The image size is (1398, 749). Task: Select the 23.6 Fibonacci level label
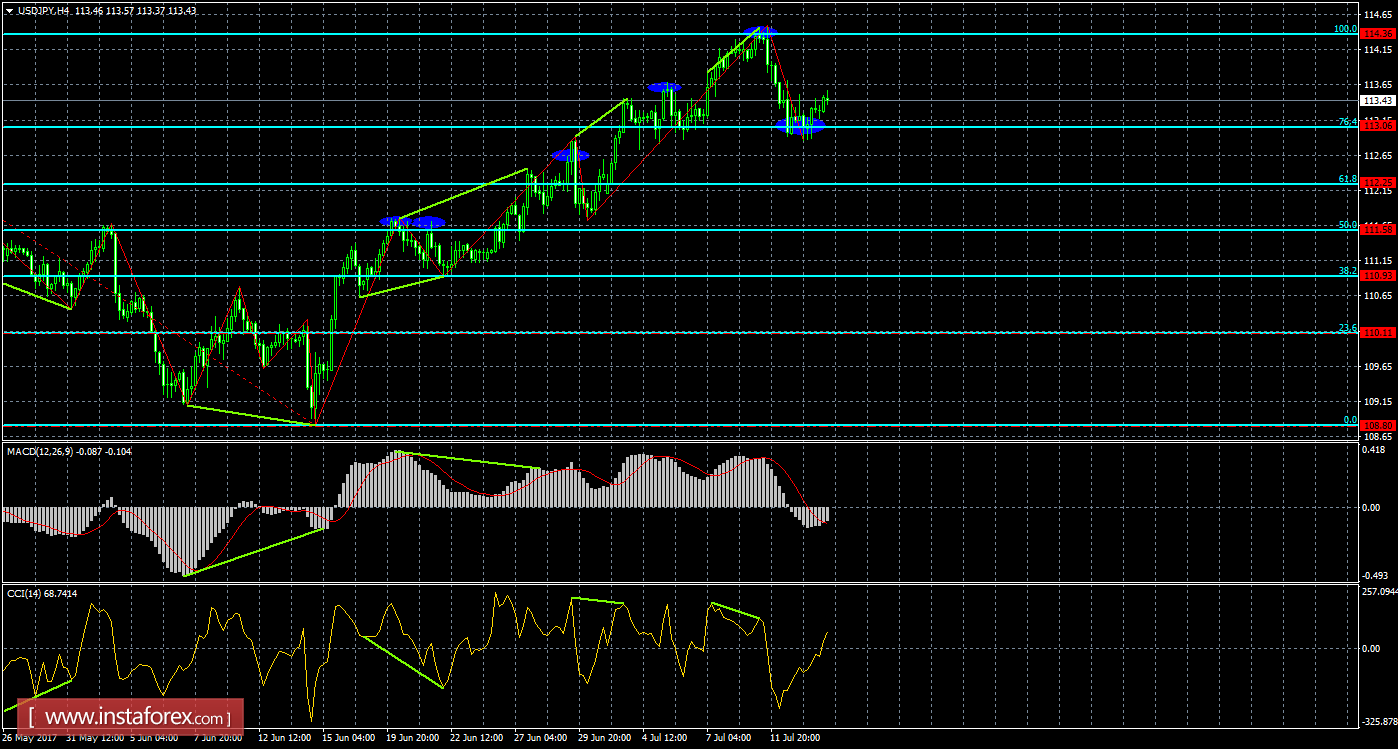1348,328
